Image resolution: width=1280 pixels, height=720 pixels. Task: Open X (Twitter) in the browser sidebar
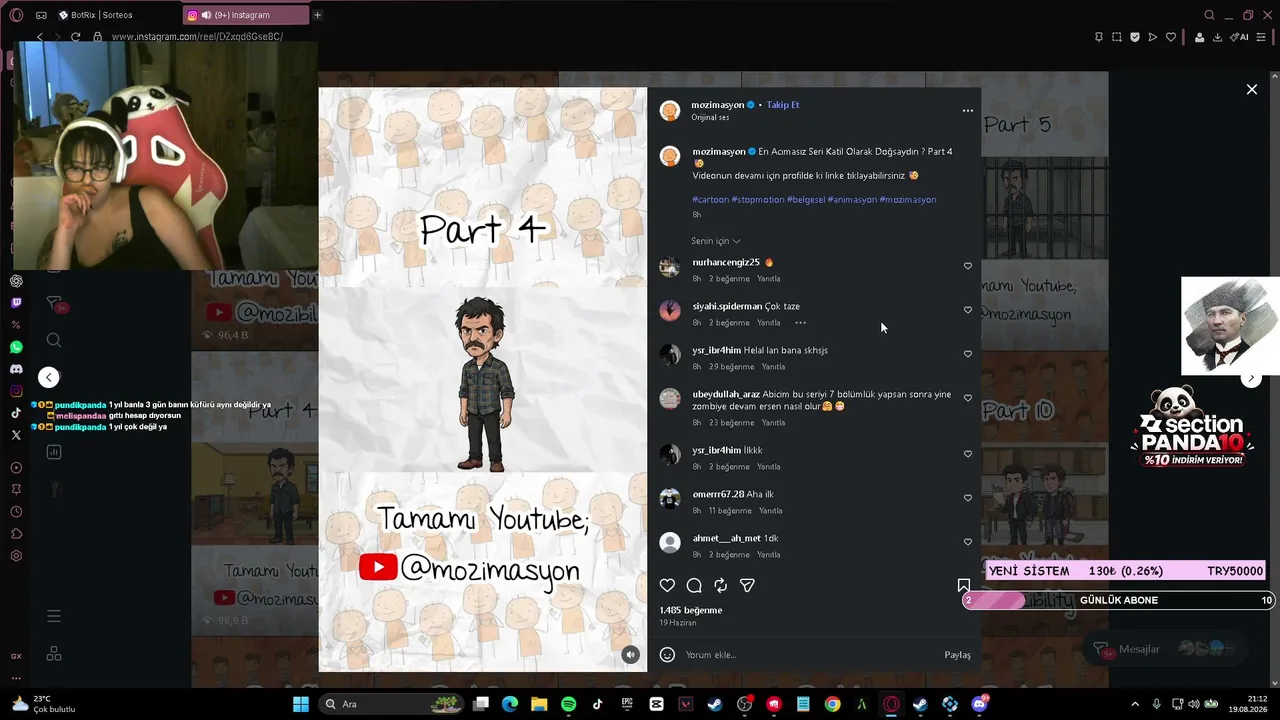(x=16, y=435)
